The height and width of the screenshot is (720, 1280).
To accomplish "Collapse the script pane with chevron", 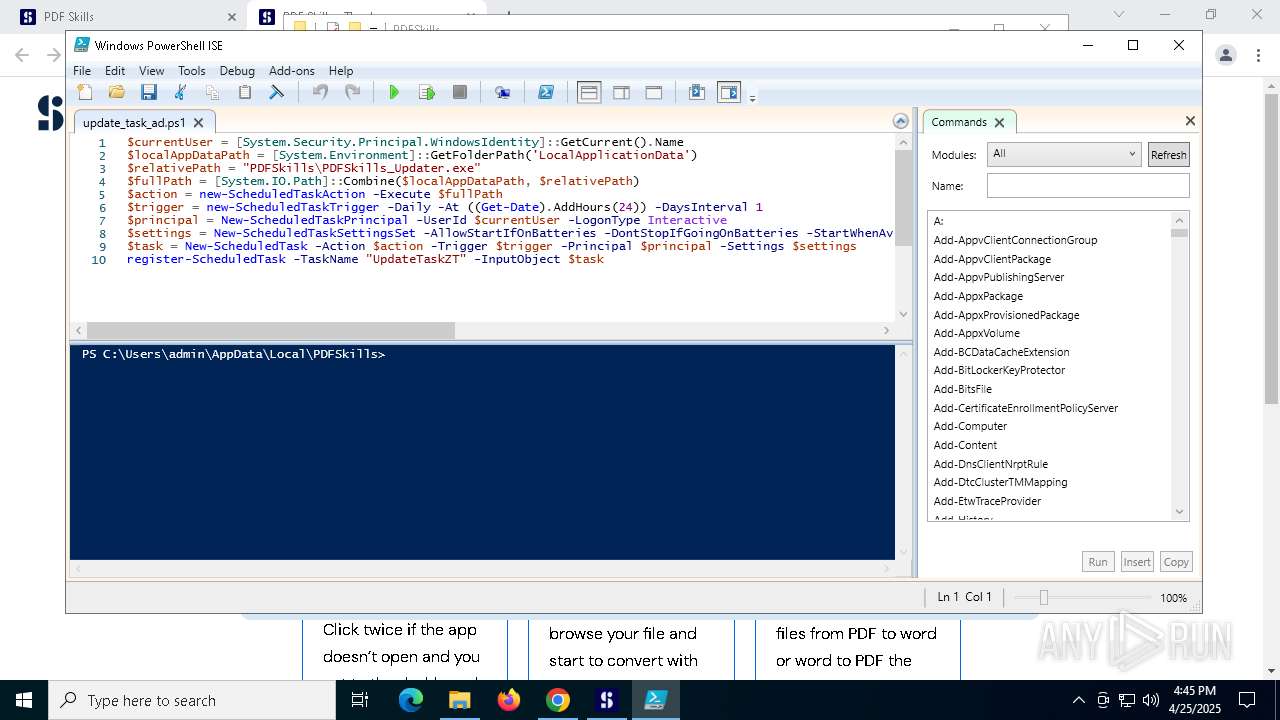I will point(901,121).
